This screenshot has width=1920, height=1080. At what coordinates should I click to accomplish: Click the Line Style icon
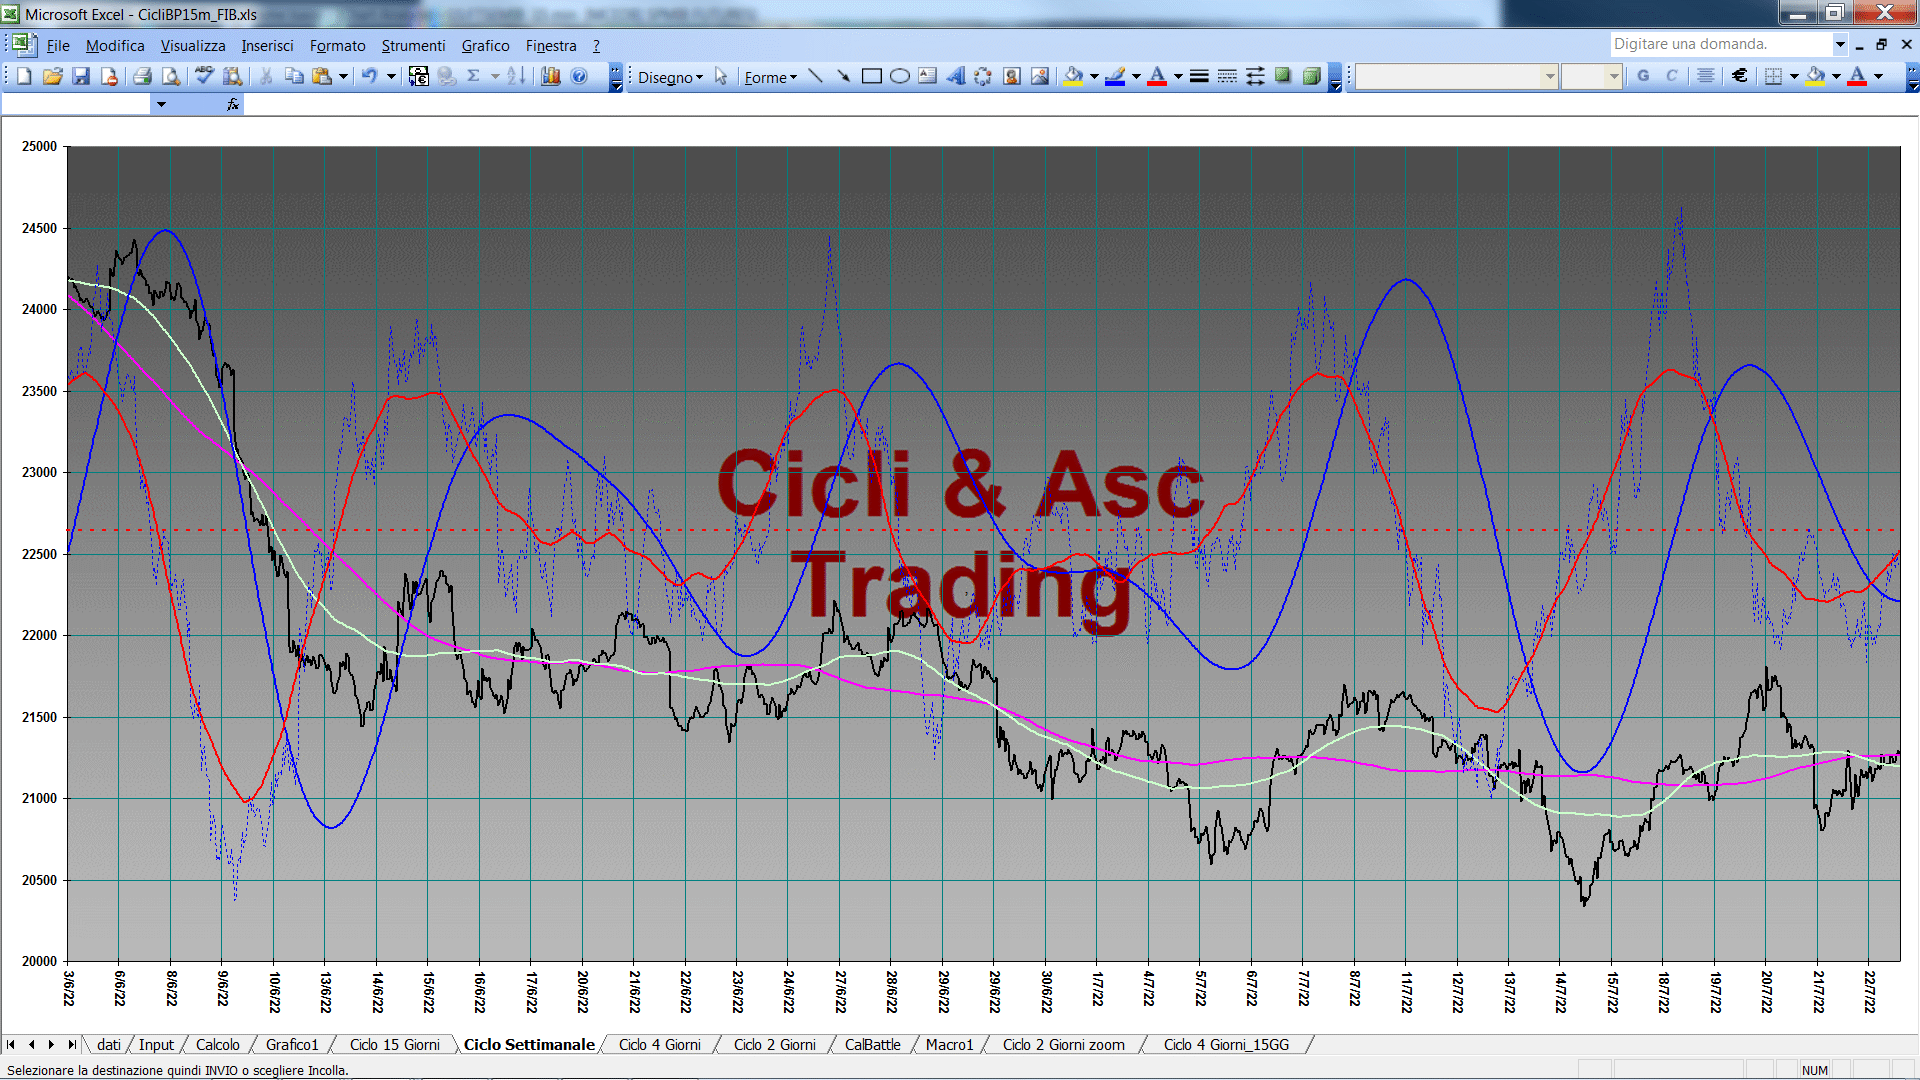tap(1199, 76)
